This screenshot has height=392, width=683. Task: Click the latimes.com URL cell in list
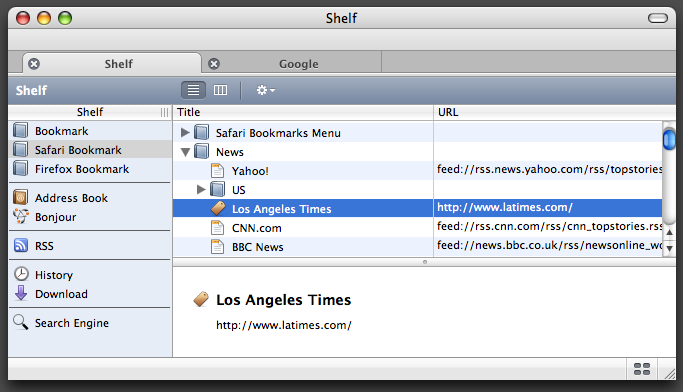[x=548, y=208]
